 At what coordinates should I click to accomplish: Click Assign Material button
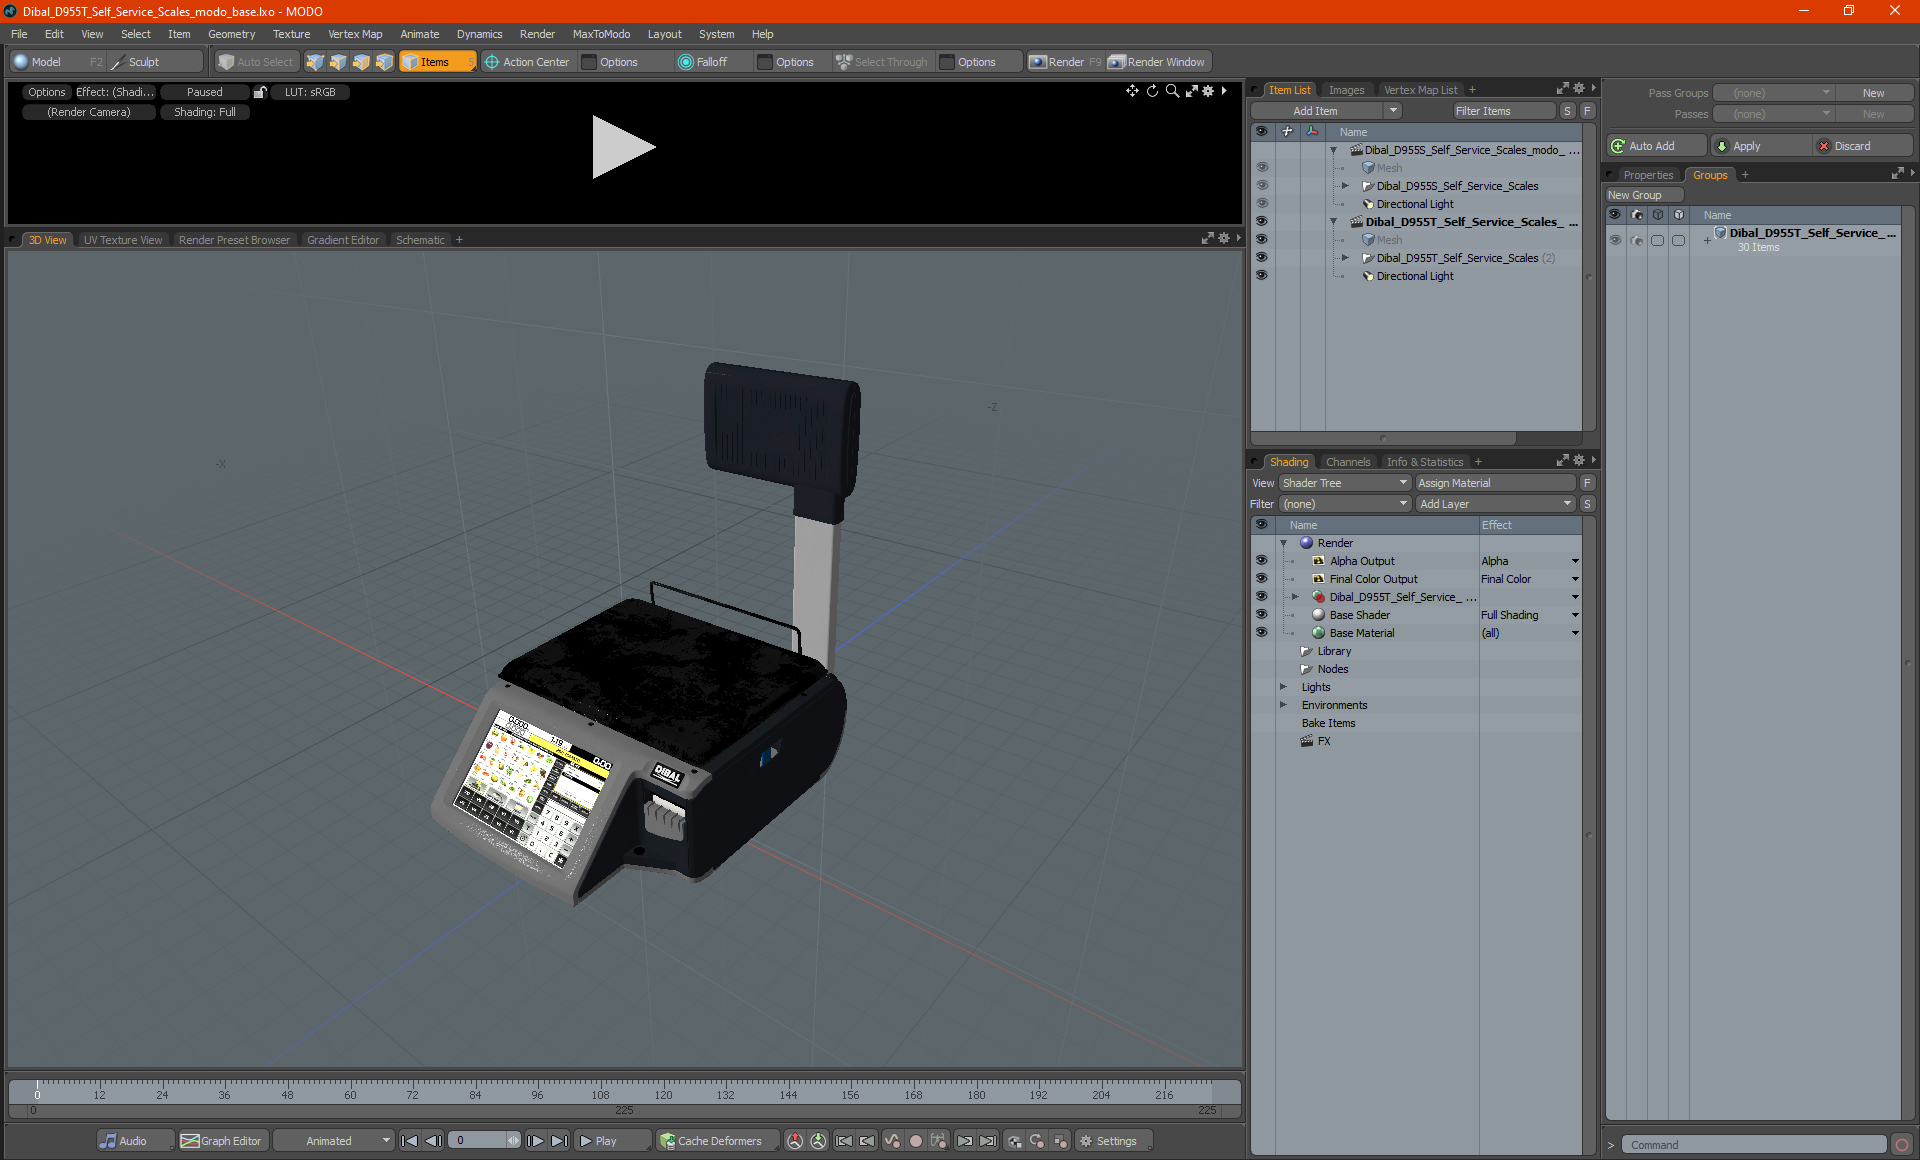click(x=1496, y=483)
